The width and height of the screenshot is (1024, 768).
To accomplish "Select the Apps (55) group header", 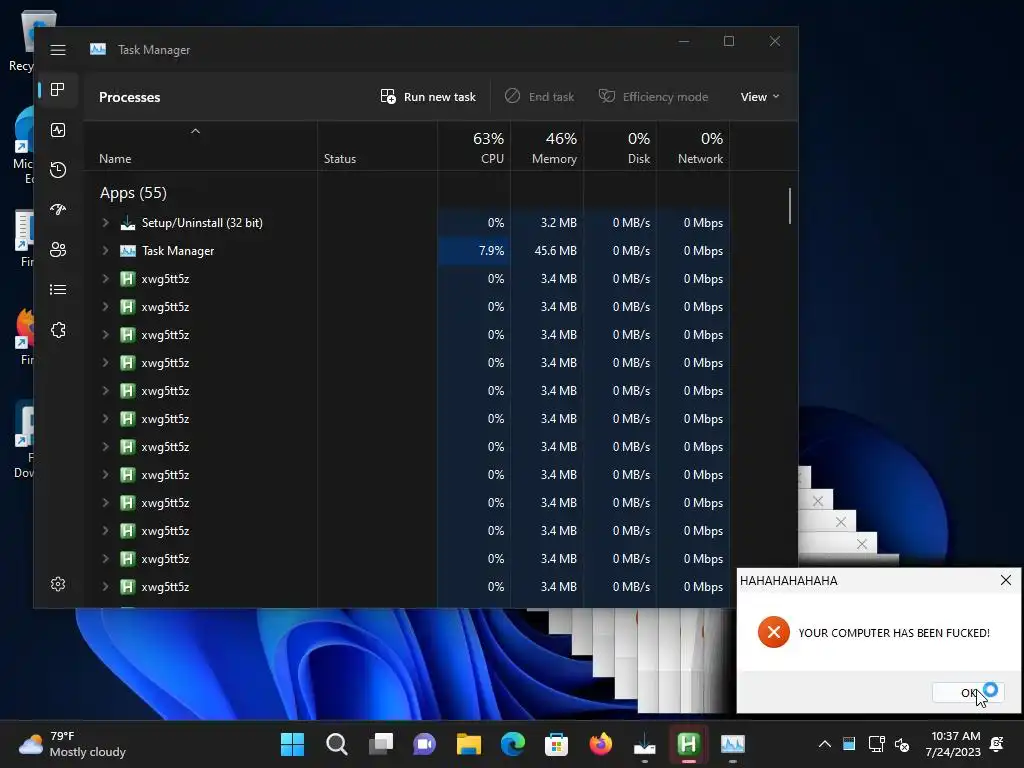I will click(x=133, y=193).
